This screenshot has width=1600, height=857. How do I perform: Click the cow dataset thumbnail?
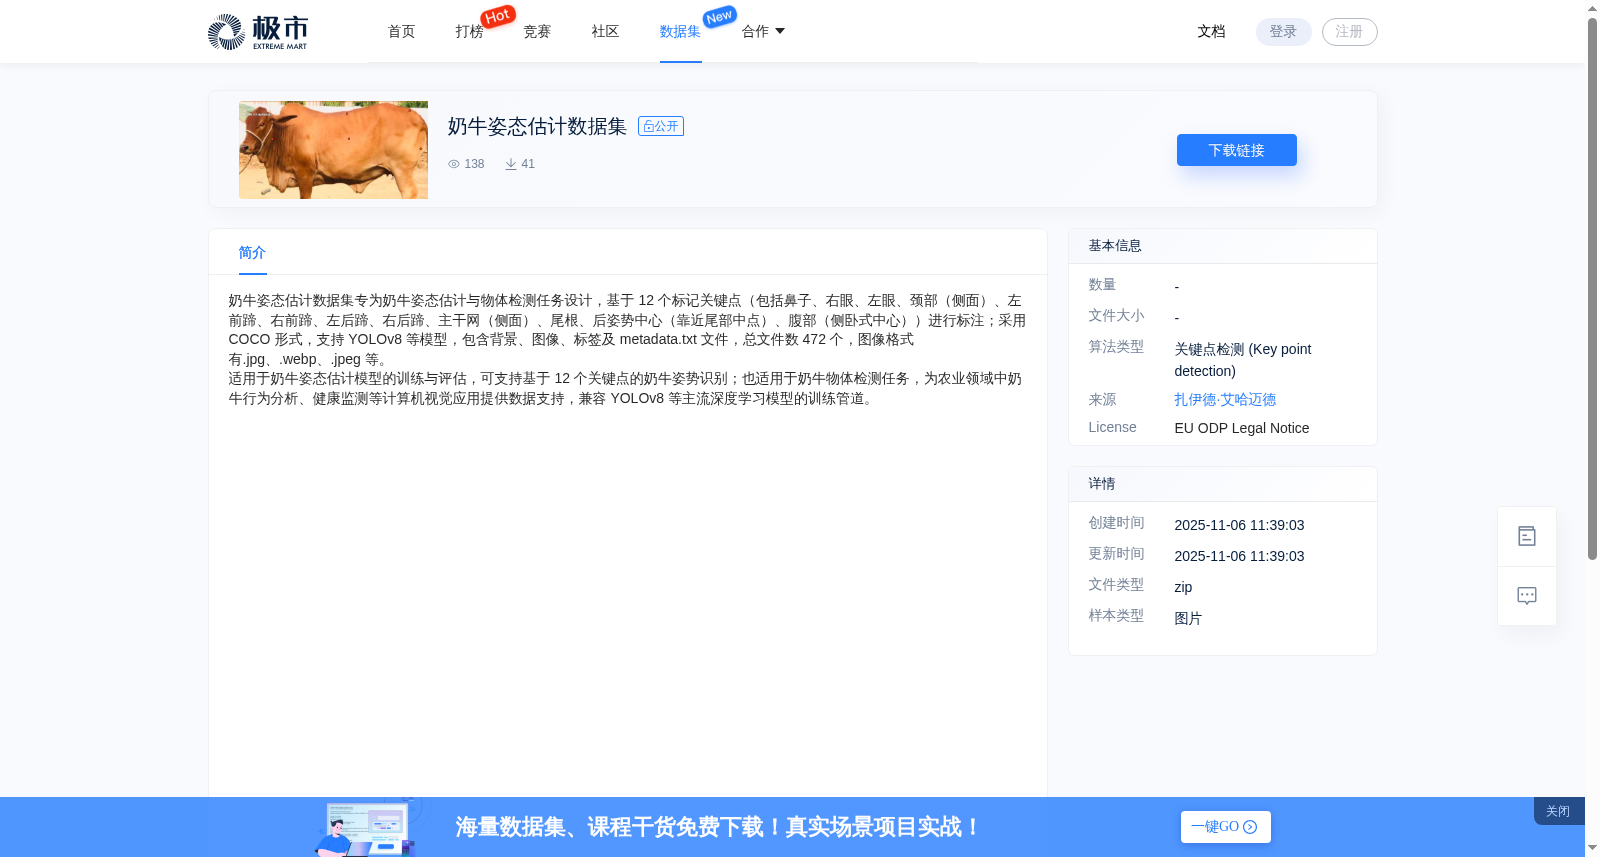point(333,150)
